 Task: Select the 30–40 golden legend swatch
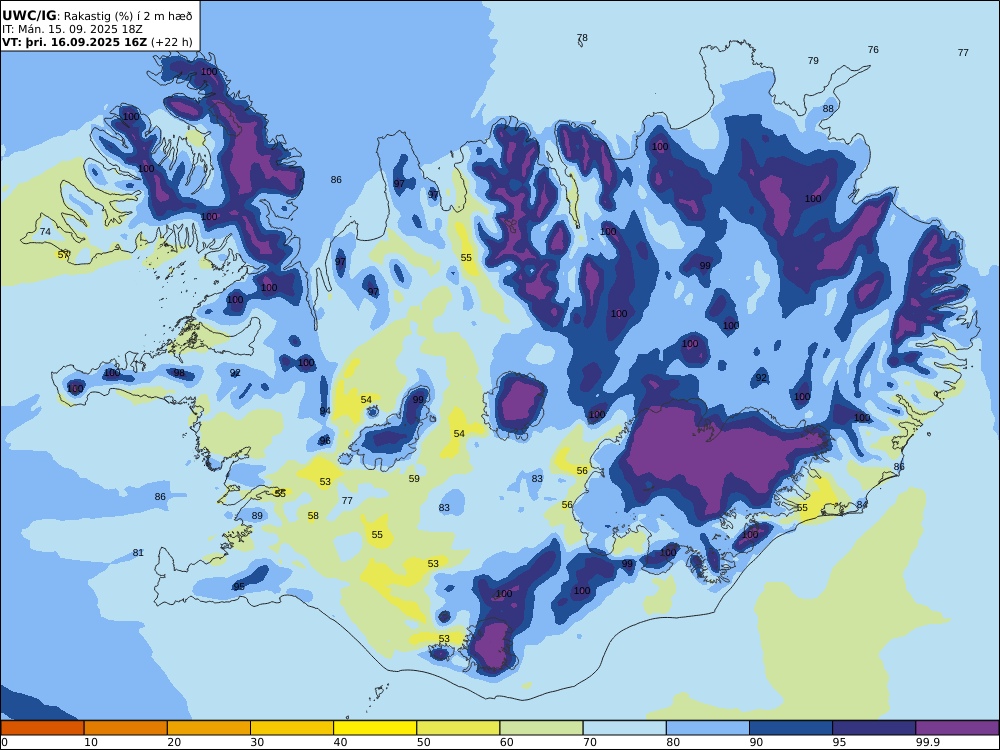pos(292,728)
